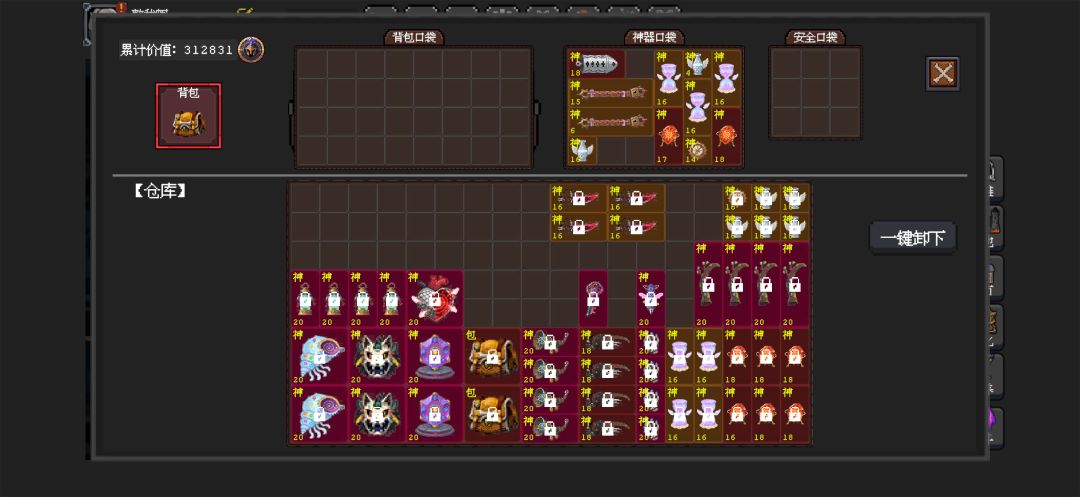Select the locked pink-winged fairy level 20

coord(651,299)
